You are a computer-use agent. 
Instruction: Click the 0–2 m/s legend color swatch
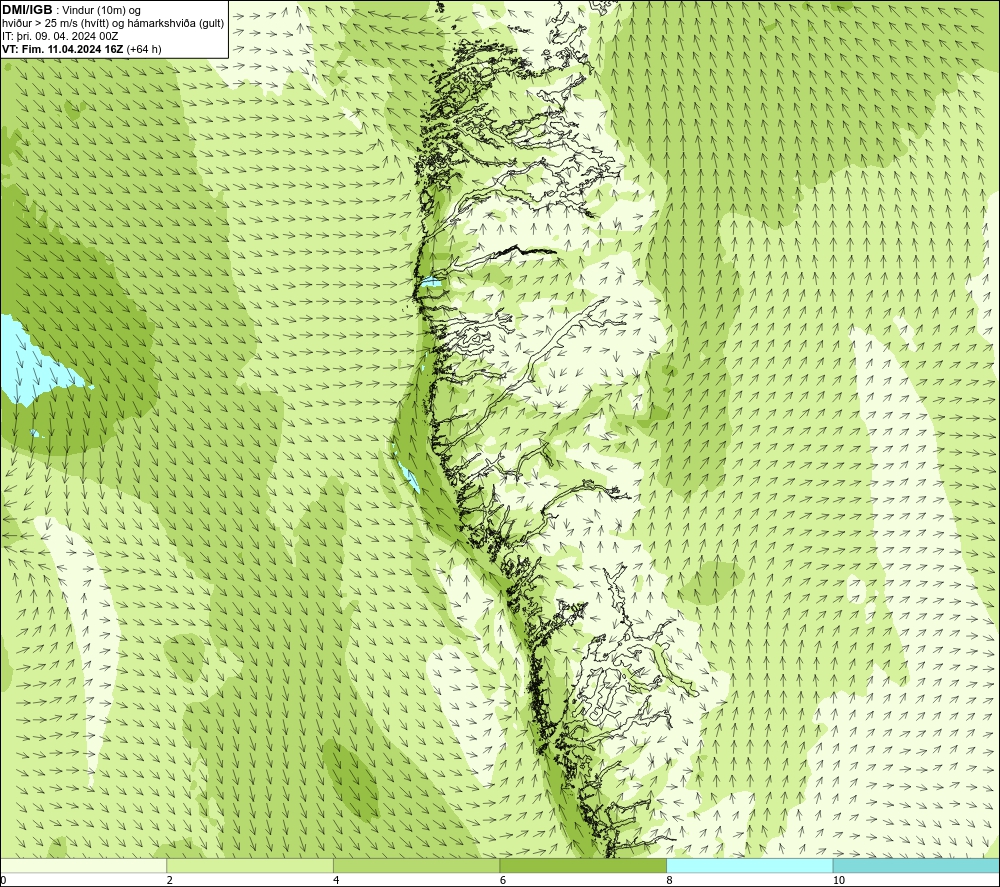tap(84, 866)
